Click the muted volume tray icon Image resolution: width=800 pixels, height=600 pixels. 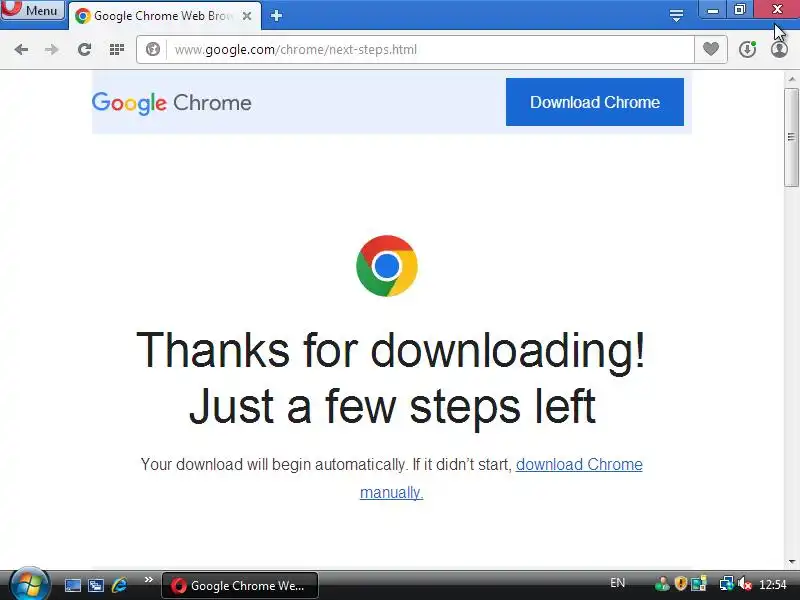point(745,584)
